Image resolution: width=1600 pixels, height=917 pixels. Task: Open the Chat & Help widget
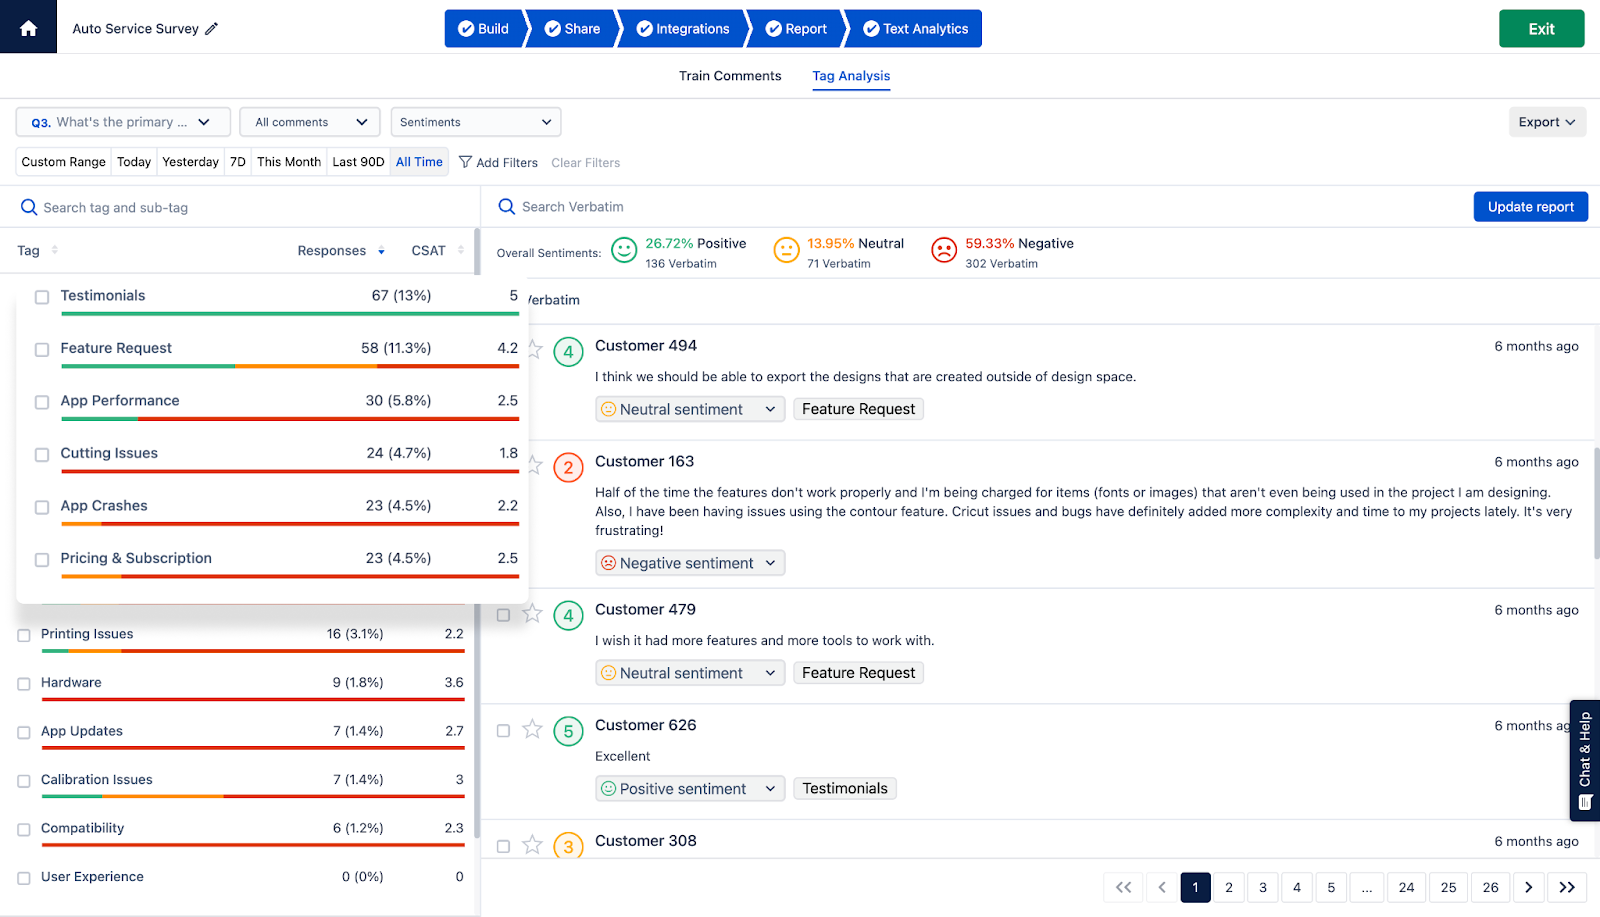1584,760
